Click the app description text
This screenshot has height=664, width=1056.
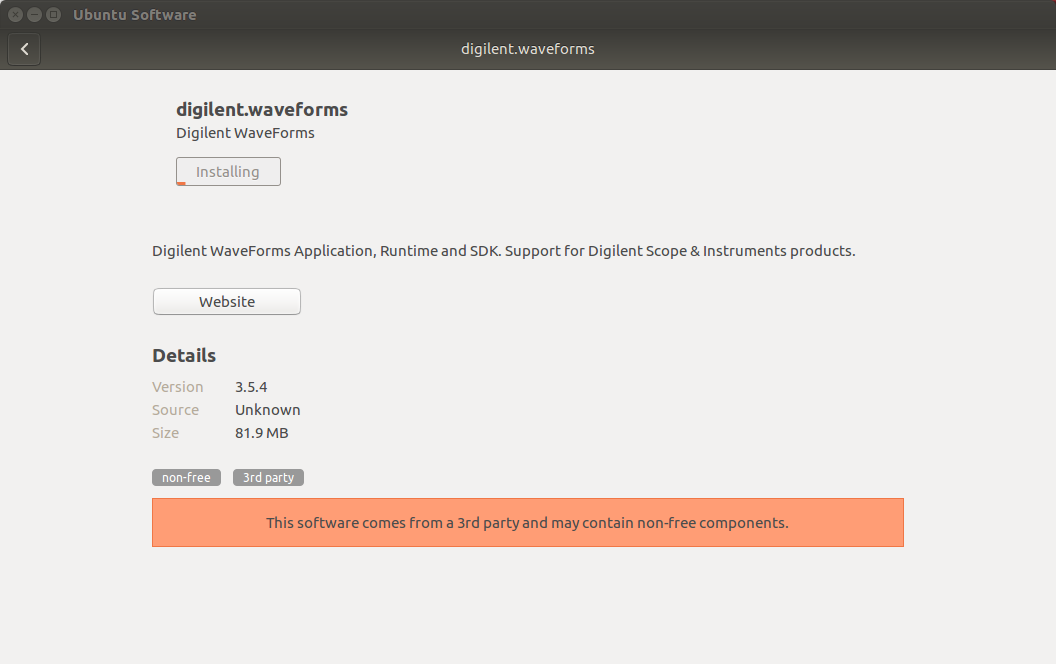pyautogui.click(x=504, y=251)
